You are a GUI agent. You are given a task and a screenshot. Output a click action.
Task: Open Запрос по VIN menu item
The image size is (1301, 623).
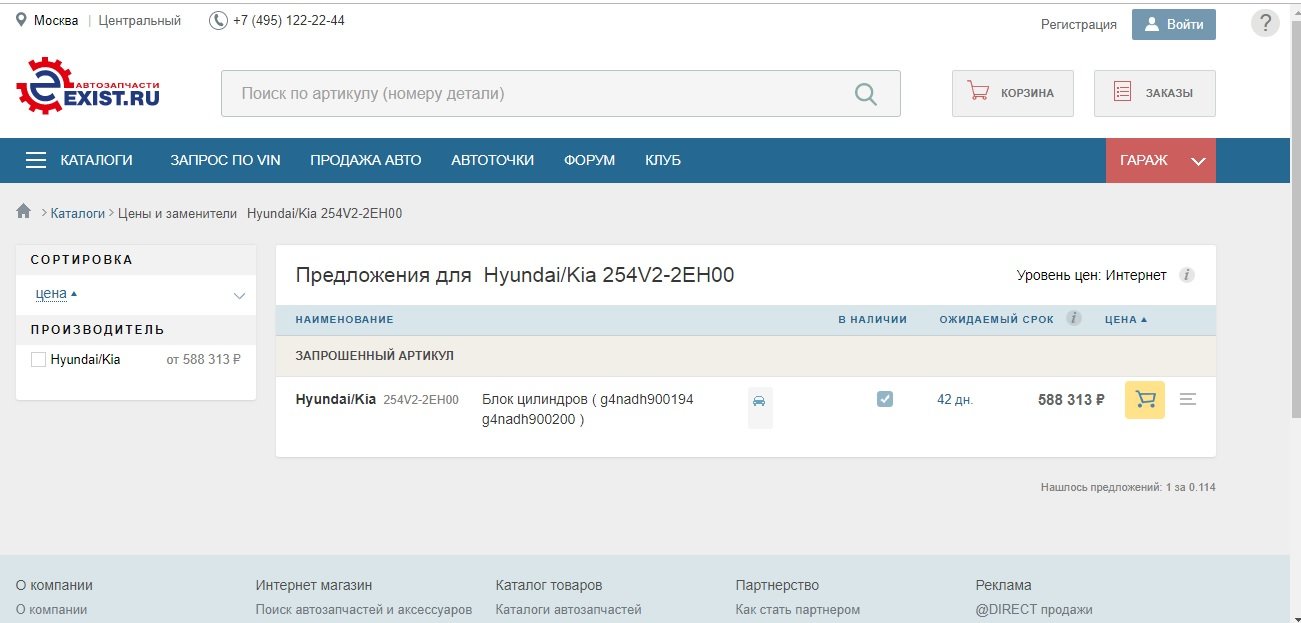pos(225,160)
